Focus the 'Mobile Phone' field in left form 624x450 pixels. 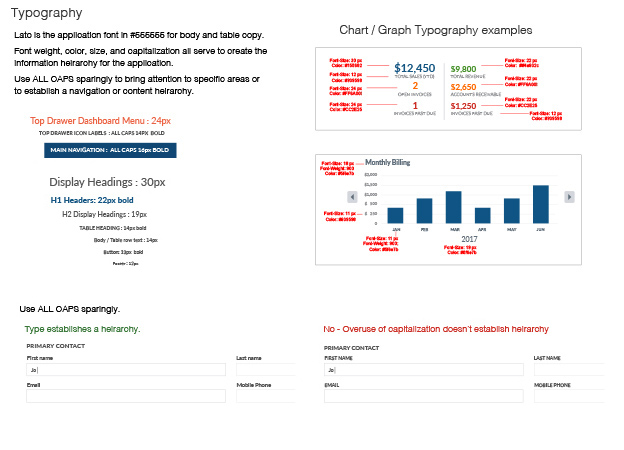pos(265,396)
